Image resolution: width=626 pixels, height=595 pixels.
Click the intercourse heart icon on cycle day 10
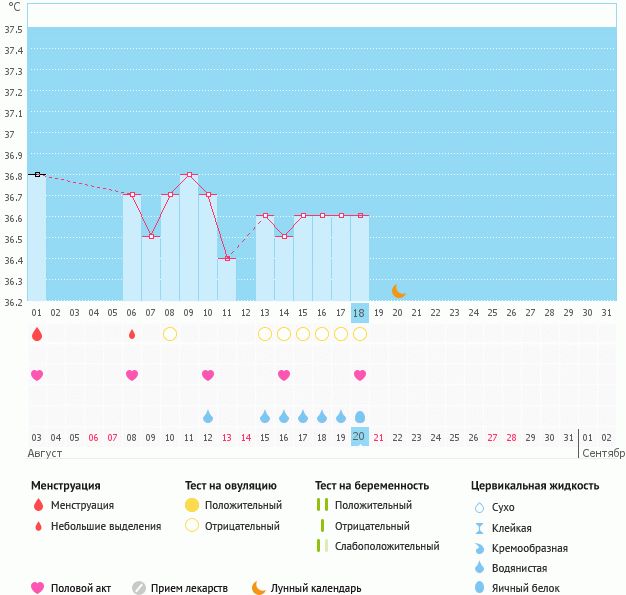tap(208, 375)
